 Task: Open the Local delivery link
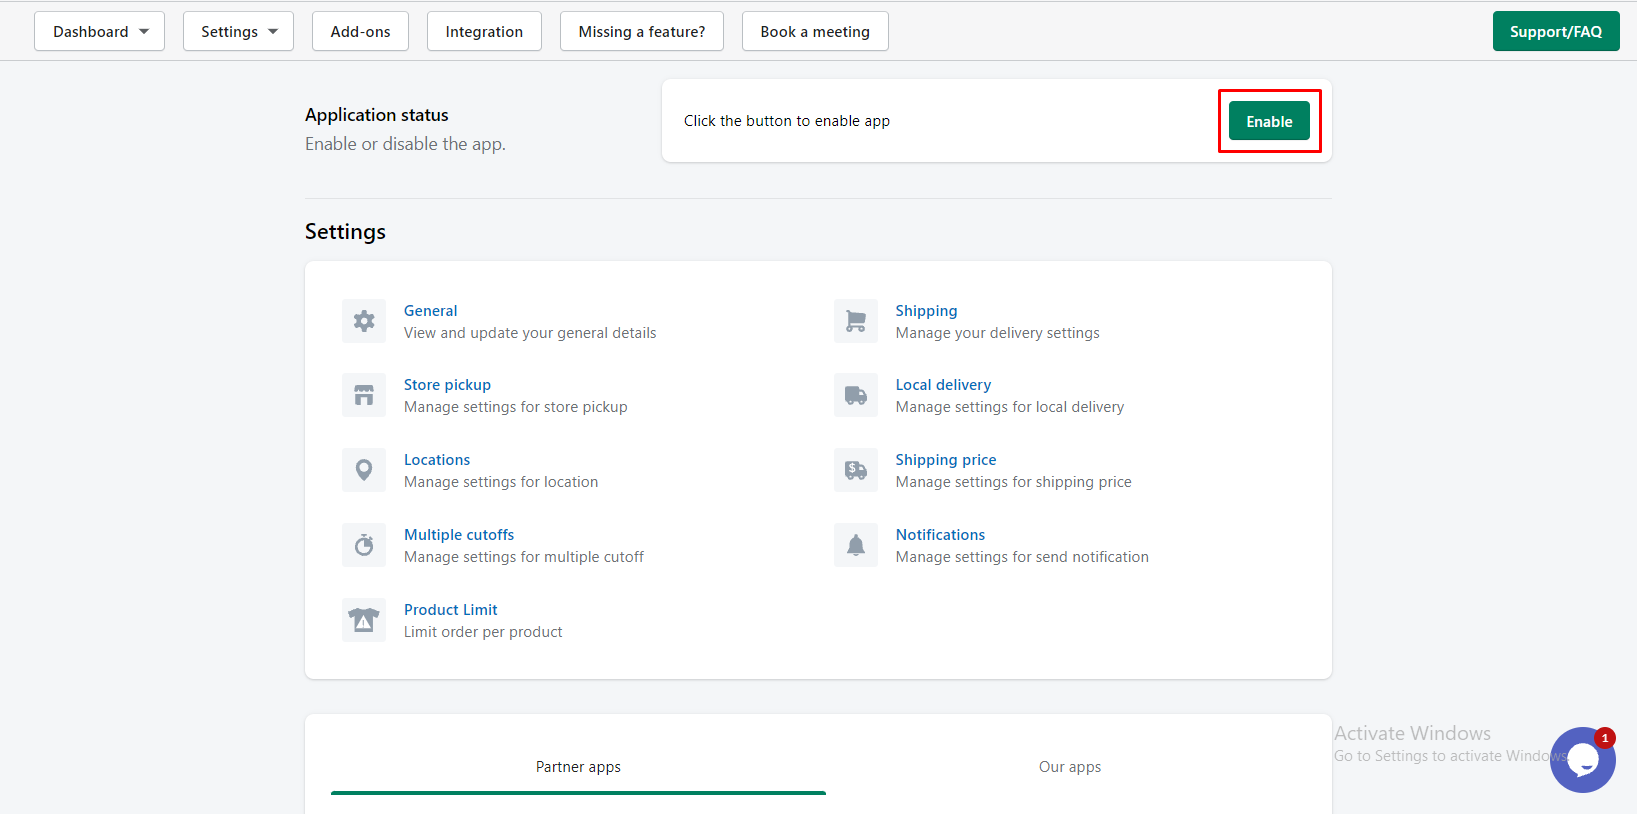pyautogui.click(x=943, y=385)
